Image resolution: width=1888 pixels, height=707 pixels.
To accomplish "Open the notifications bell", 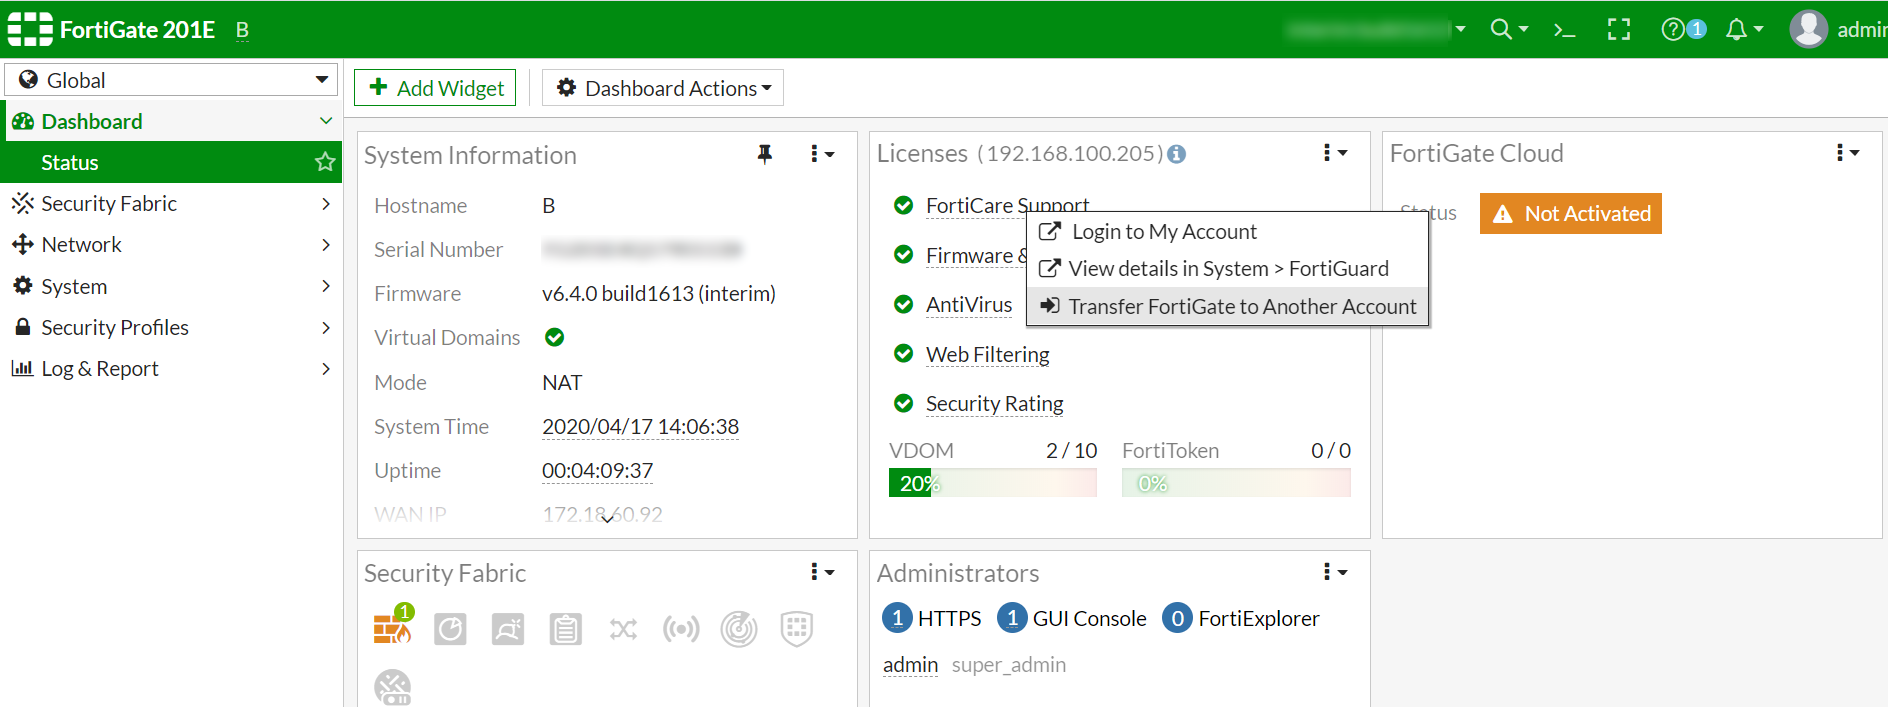I will [x=1737, y=30].
